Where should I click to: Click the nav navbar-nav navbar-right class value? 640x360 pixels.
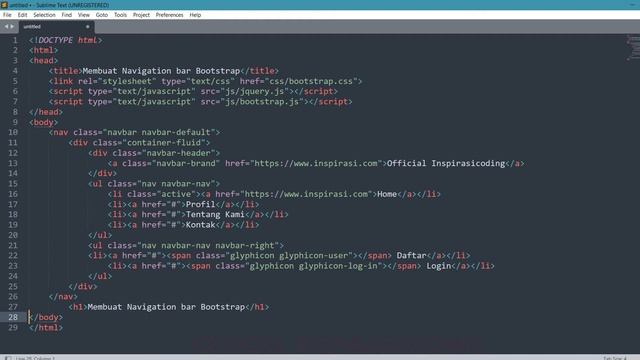click(x=208, y=245)
